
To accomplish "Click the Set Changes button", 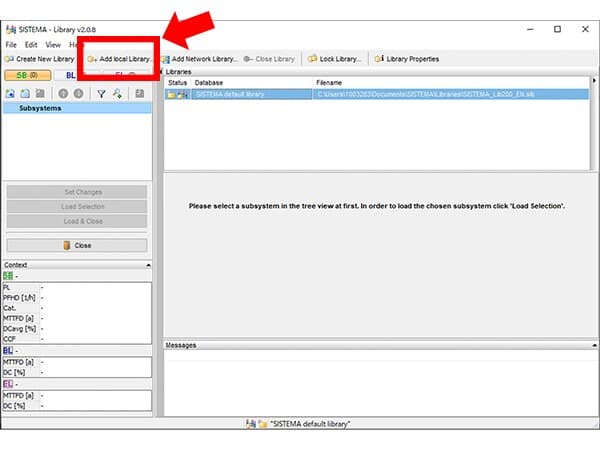I will coord(77,192).
